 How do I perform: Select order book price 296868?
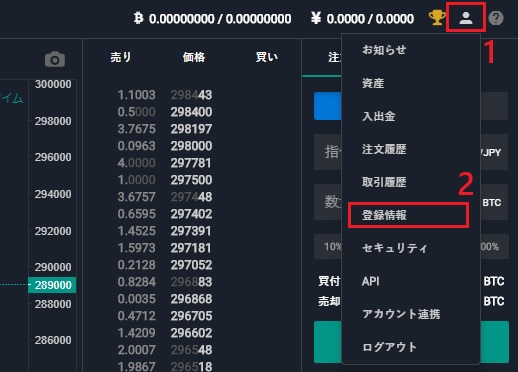191,299
